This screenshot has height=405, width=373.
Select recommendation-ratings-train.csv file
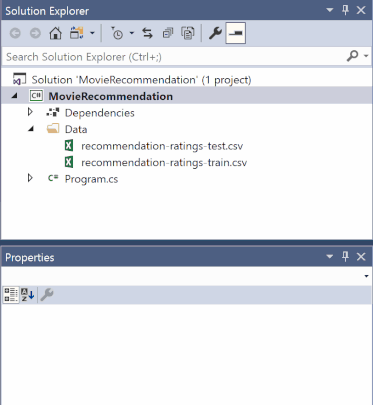point(164,163)
